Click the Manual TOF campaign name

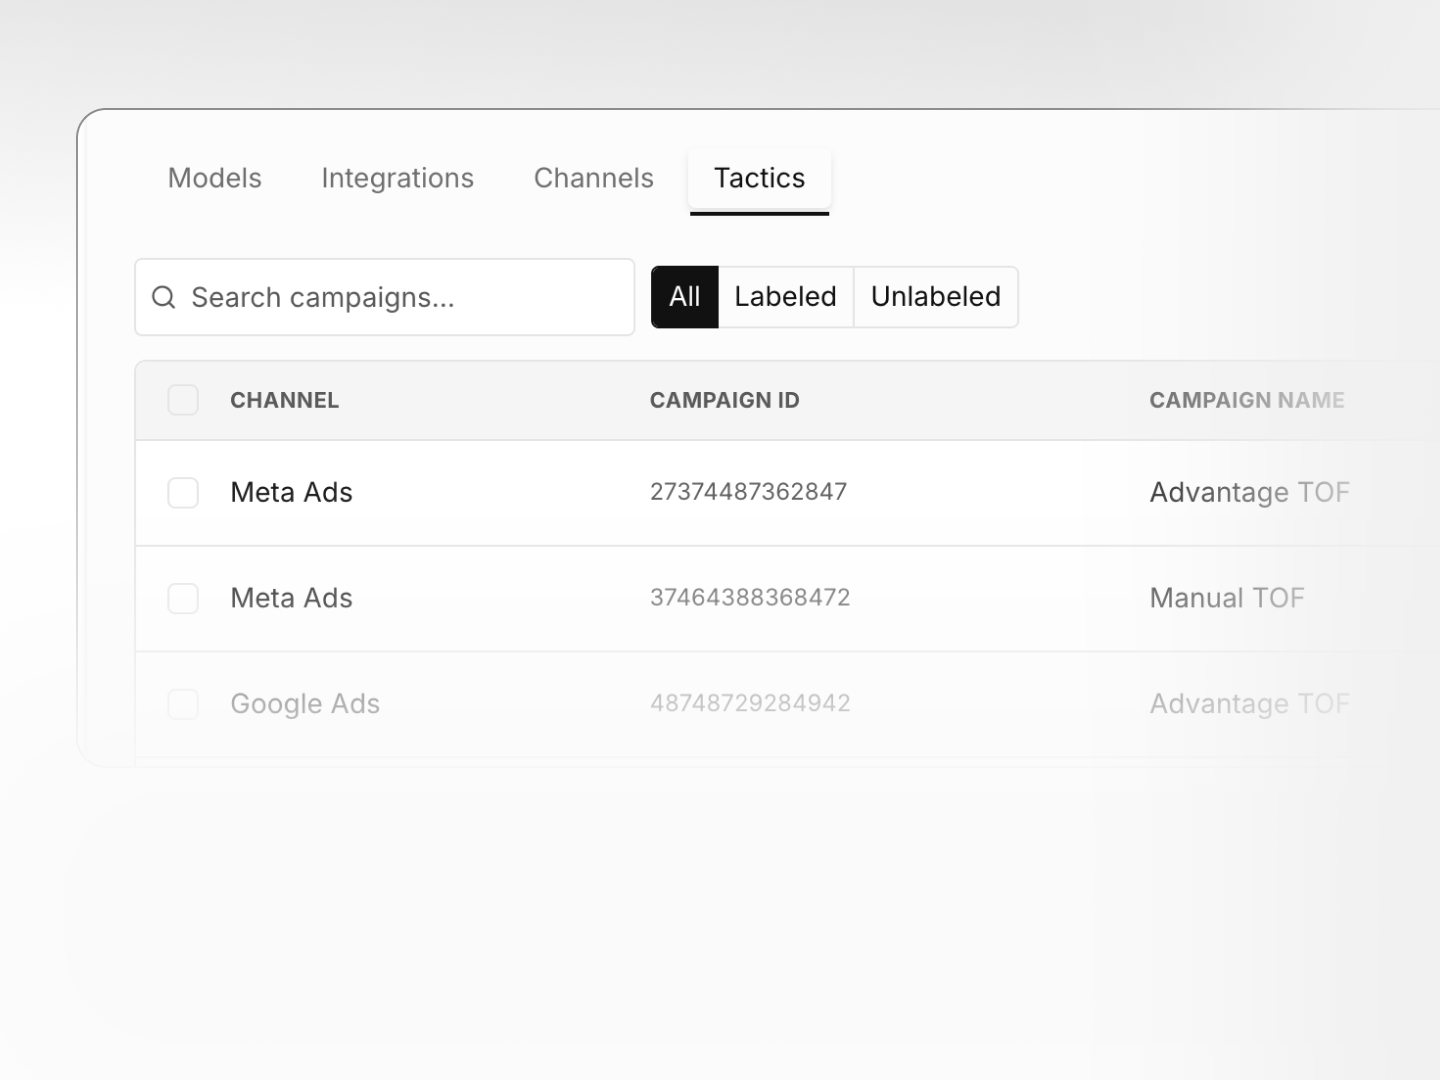(x=1227, y=598)
